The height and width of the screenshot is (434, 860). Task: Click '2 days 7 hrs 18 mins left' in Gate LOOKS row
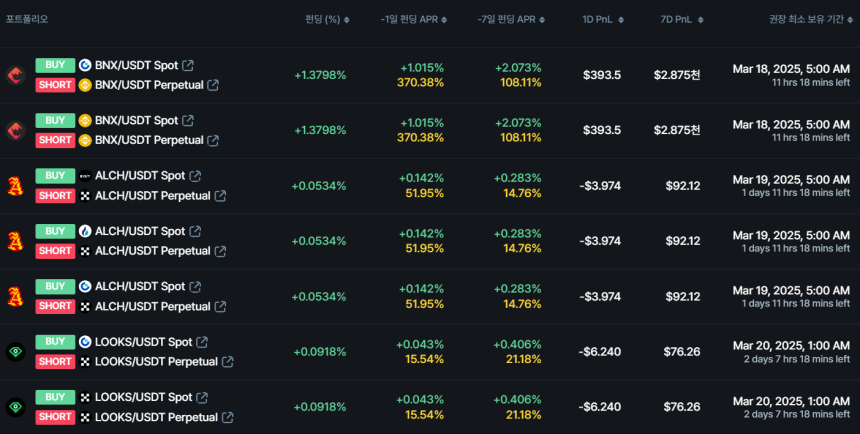[796, 359]
